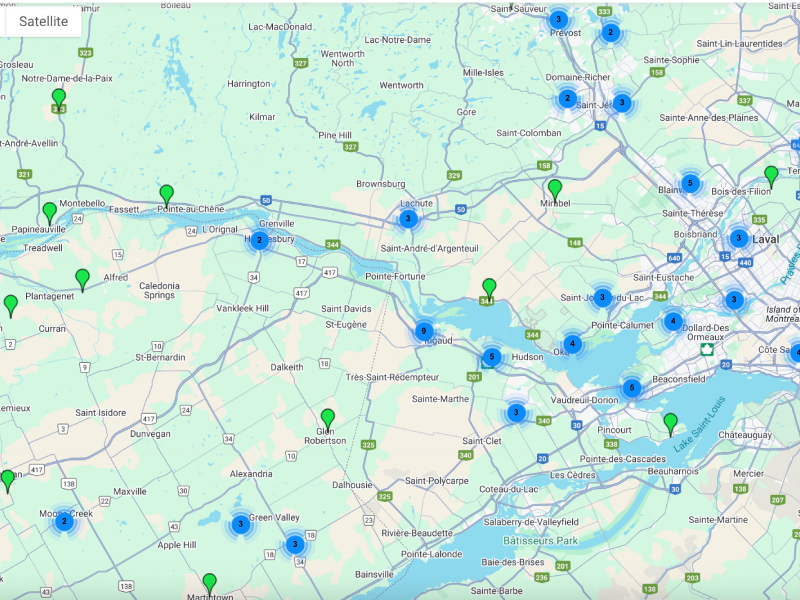
Task: Open the 5-marker cluster near Hudson
Action: click(x=491, y=357)
